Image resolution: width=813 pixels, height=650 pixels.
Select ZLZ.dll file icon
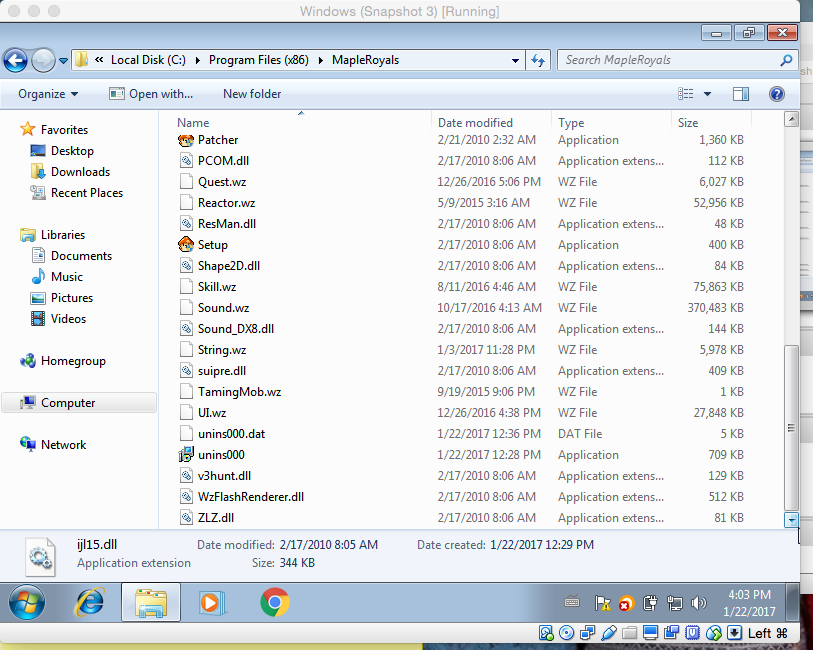tap(186, 518)
